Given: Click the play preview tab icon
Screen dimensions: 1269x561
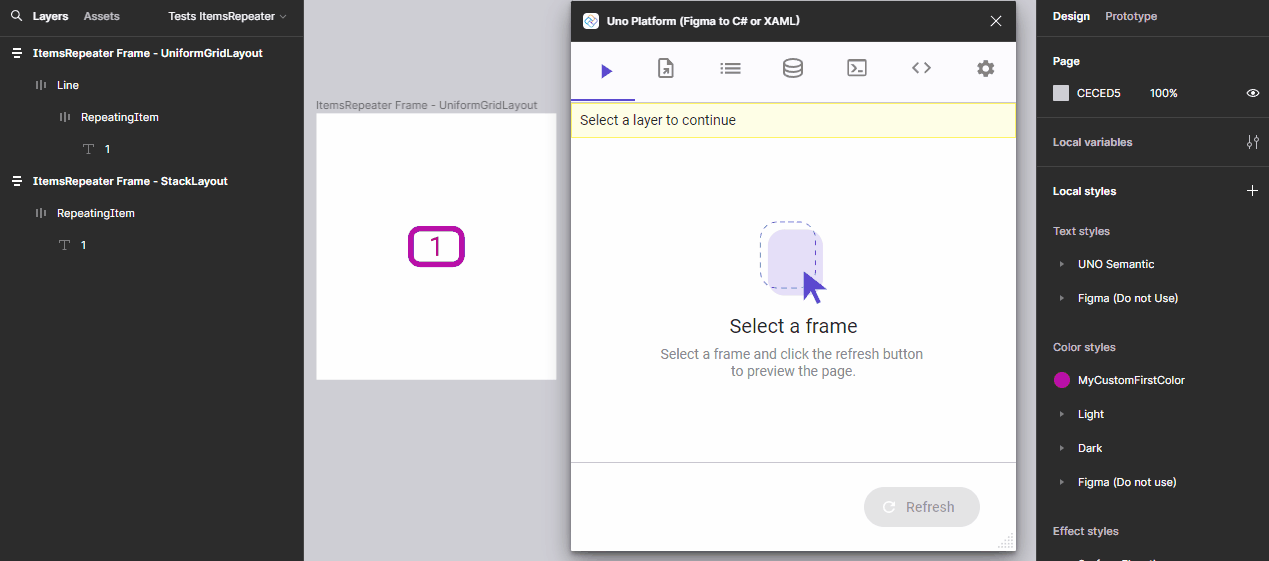Looking at the screenshot, I should [606, 70].
